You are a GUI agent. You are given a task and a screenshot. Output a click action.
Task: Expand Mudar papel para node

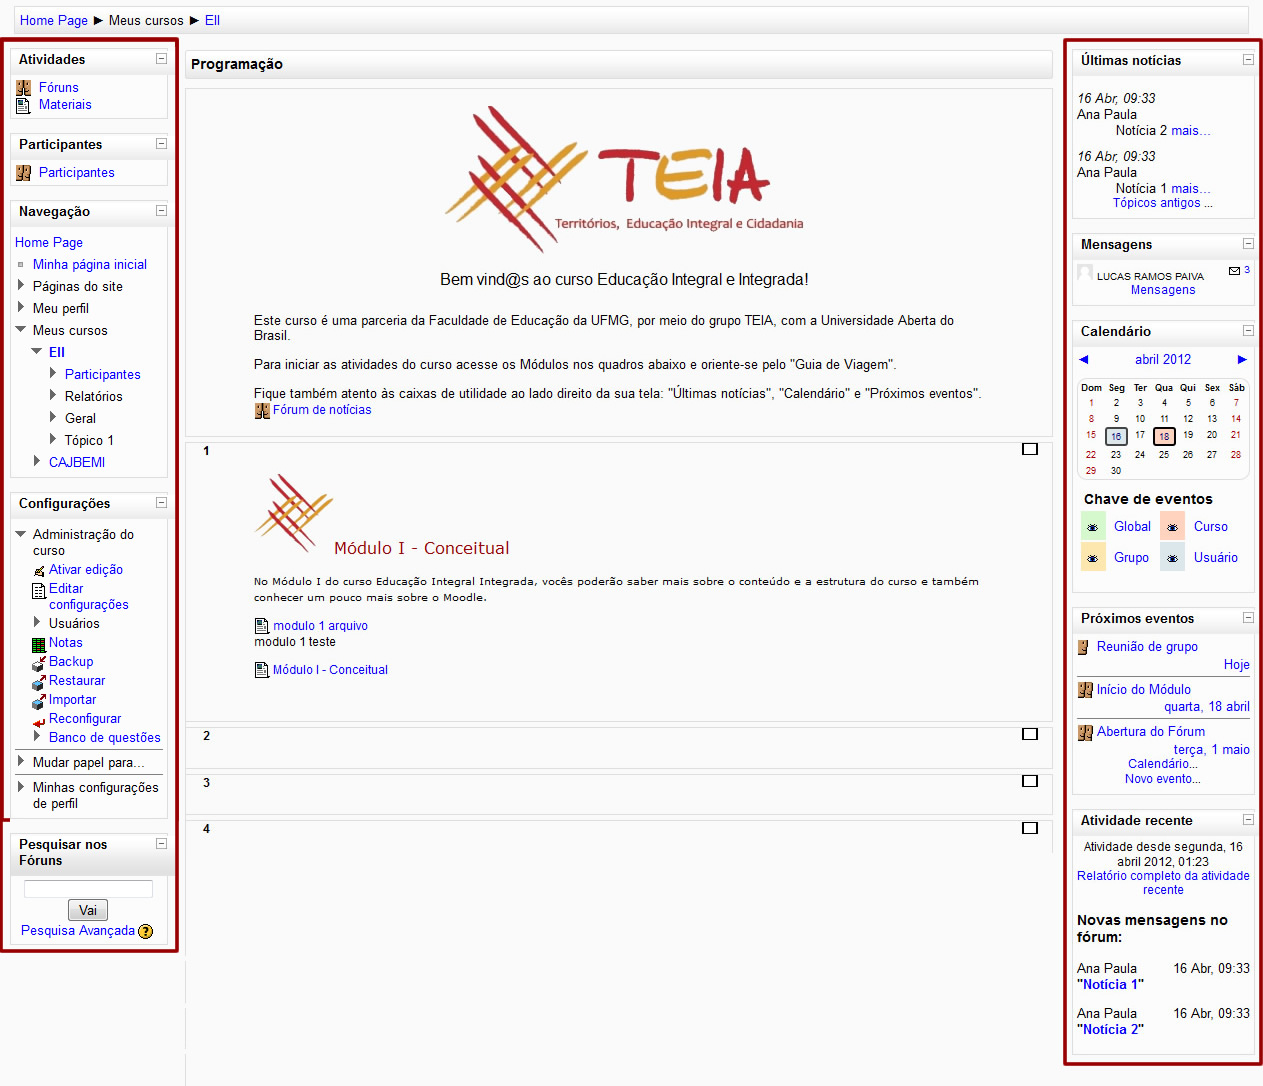click(x=21, y=762)
